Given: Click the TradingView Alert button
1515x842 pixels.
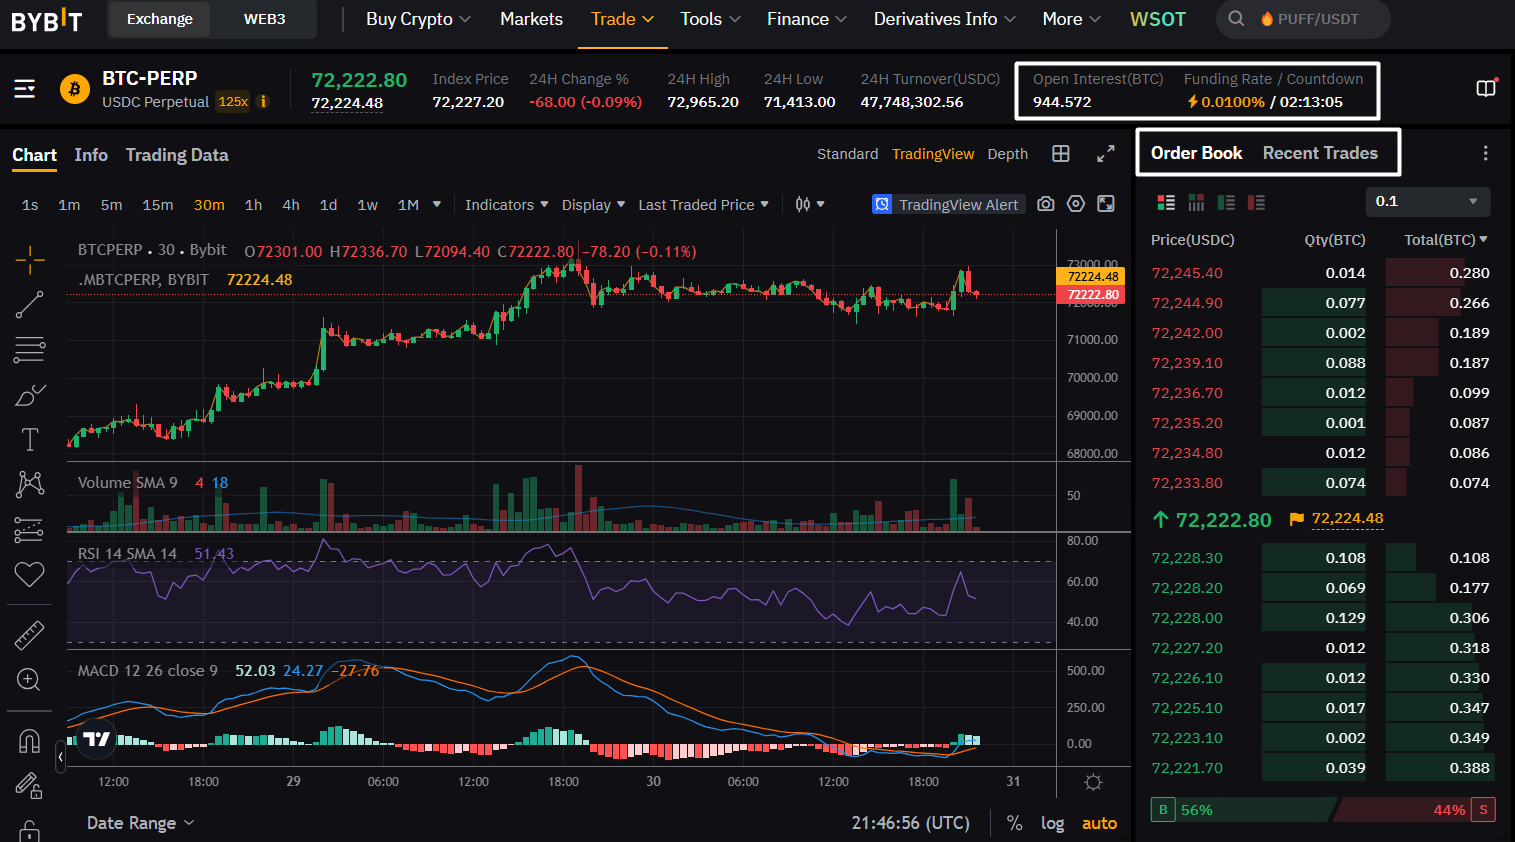Looking at the screenshot, I should click(946, 204).
